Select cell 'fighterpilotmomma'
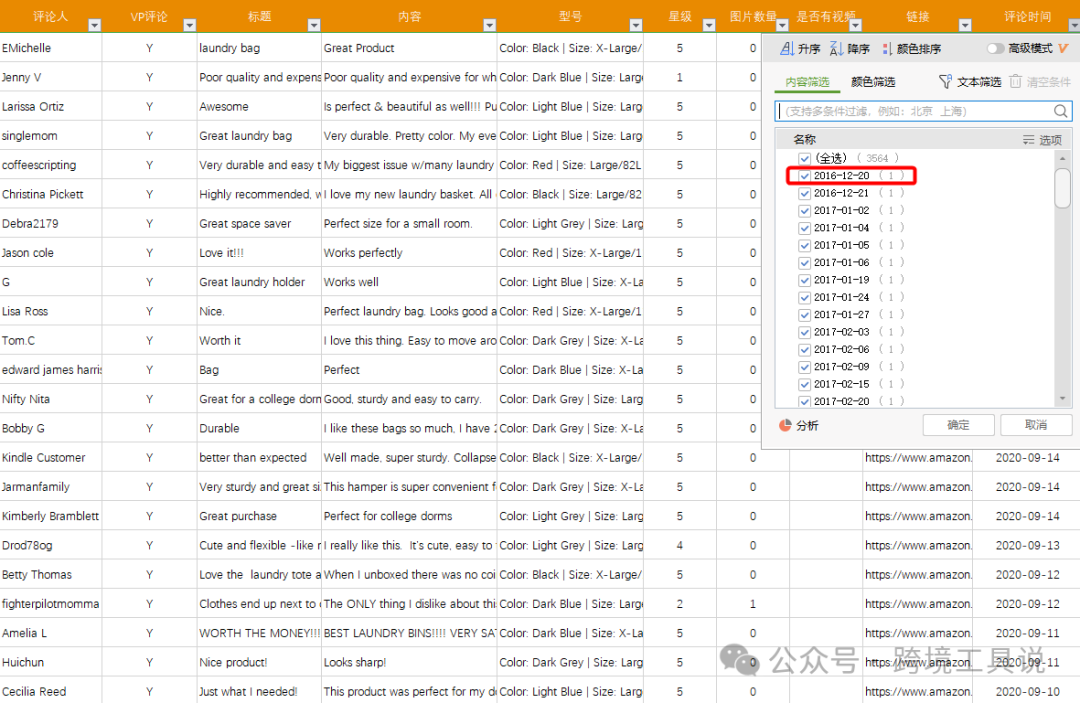The width and height of the screenshot is (1080, 703). pos(51,604)
